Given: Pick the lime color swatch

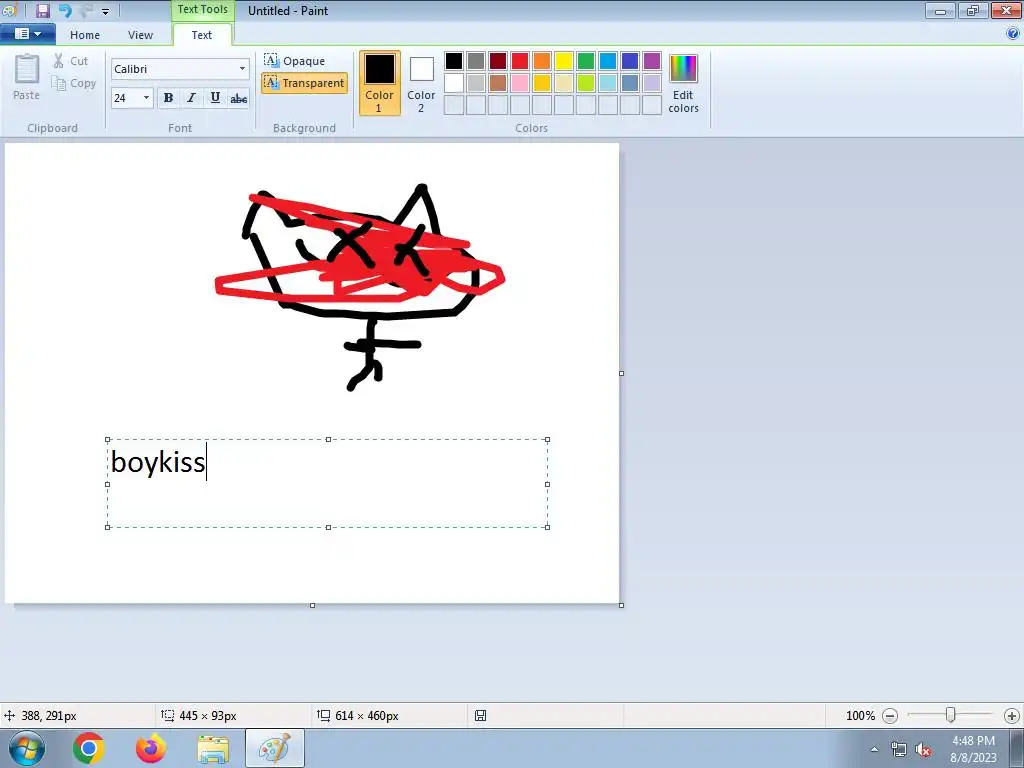Looking at the screenshot, I should [586, 83].
